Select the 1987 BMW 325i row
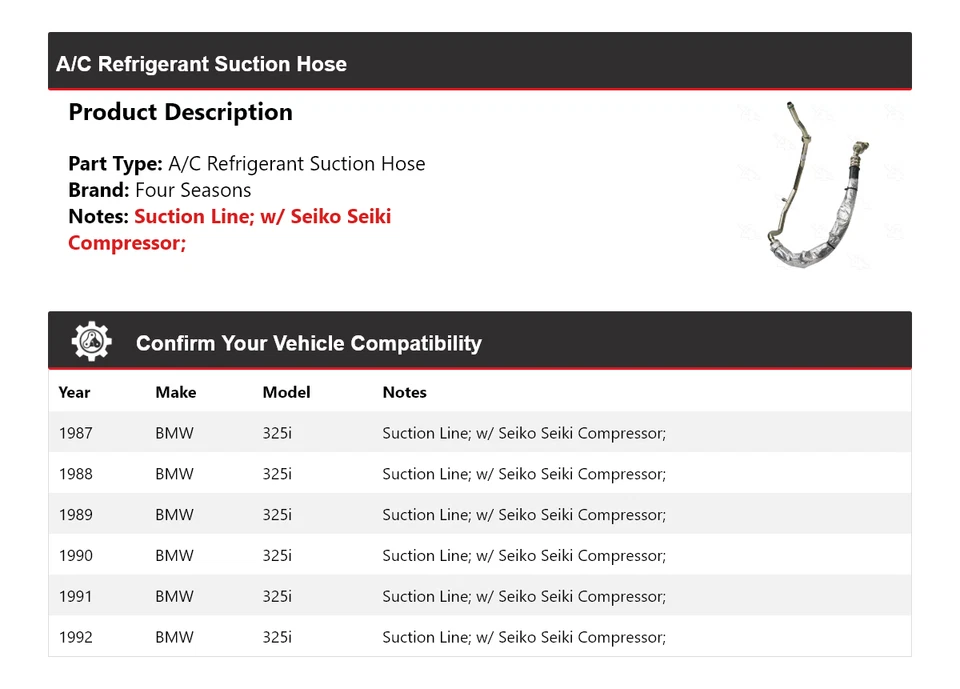The height and width of the screenshot is (689, 960). pos(479,433)
